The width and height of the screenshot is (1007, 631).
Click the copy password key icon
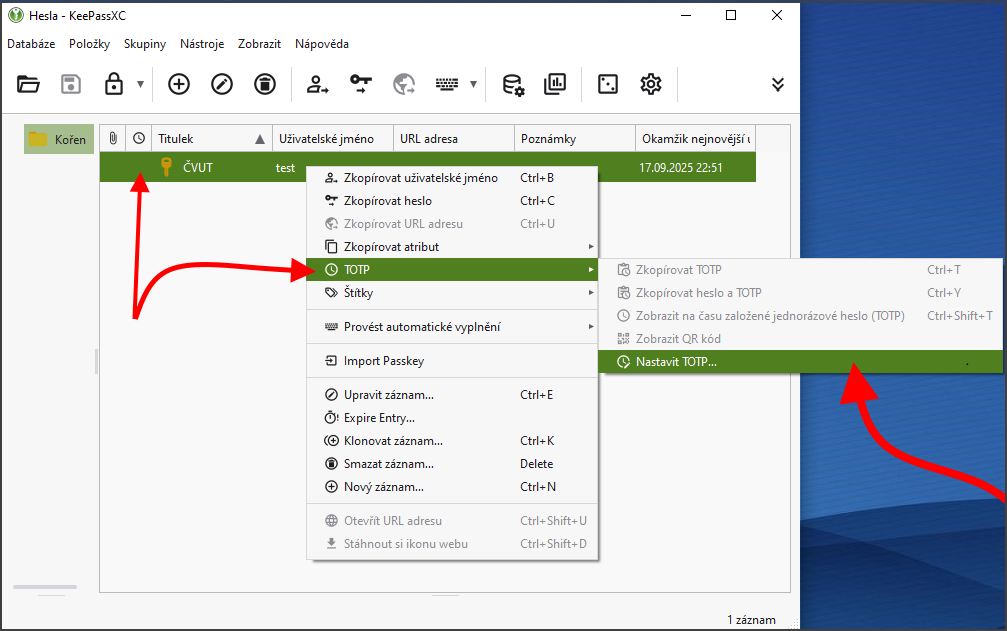tap(361, 84)
